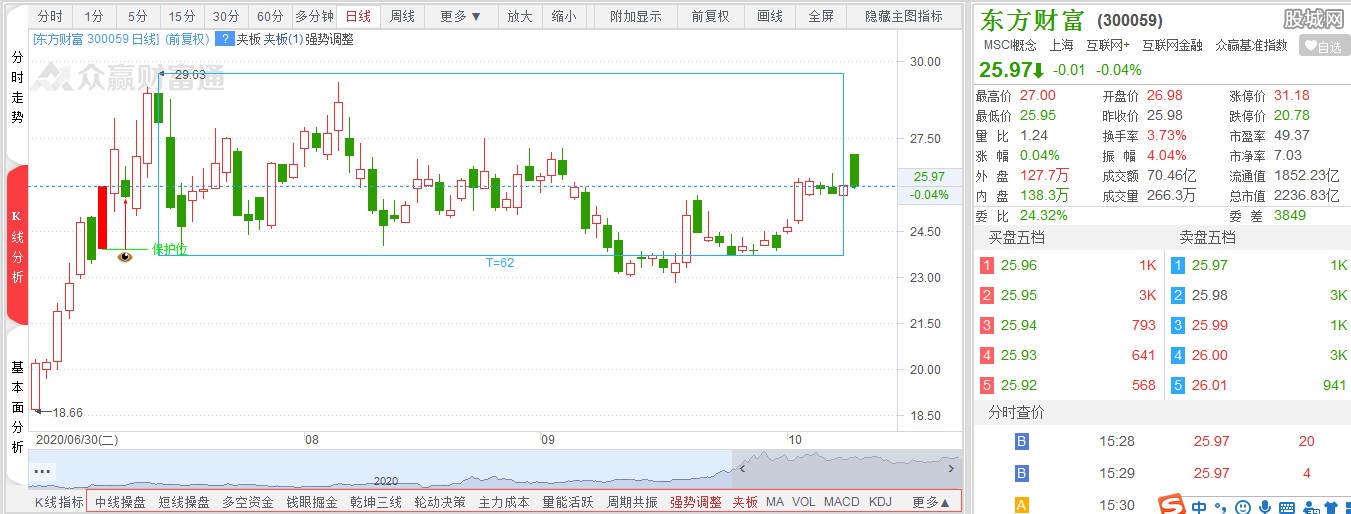Select the 1分 one-minute period

coord(93,16)
